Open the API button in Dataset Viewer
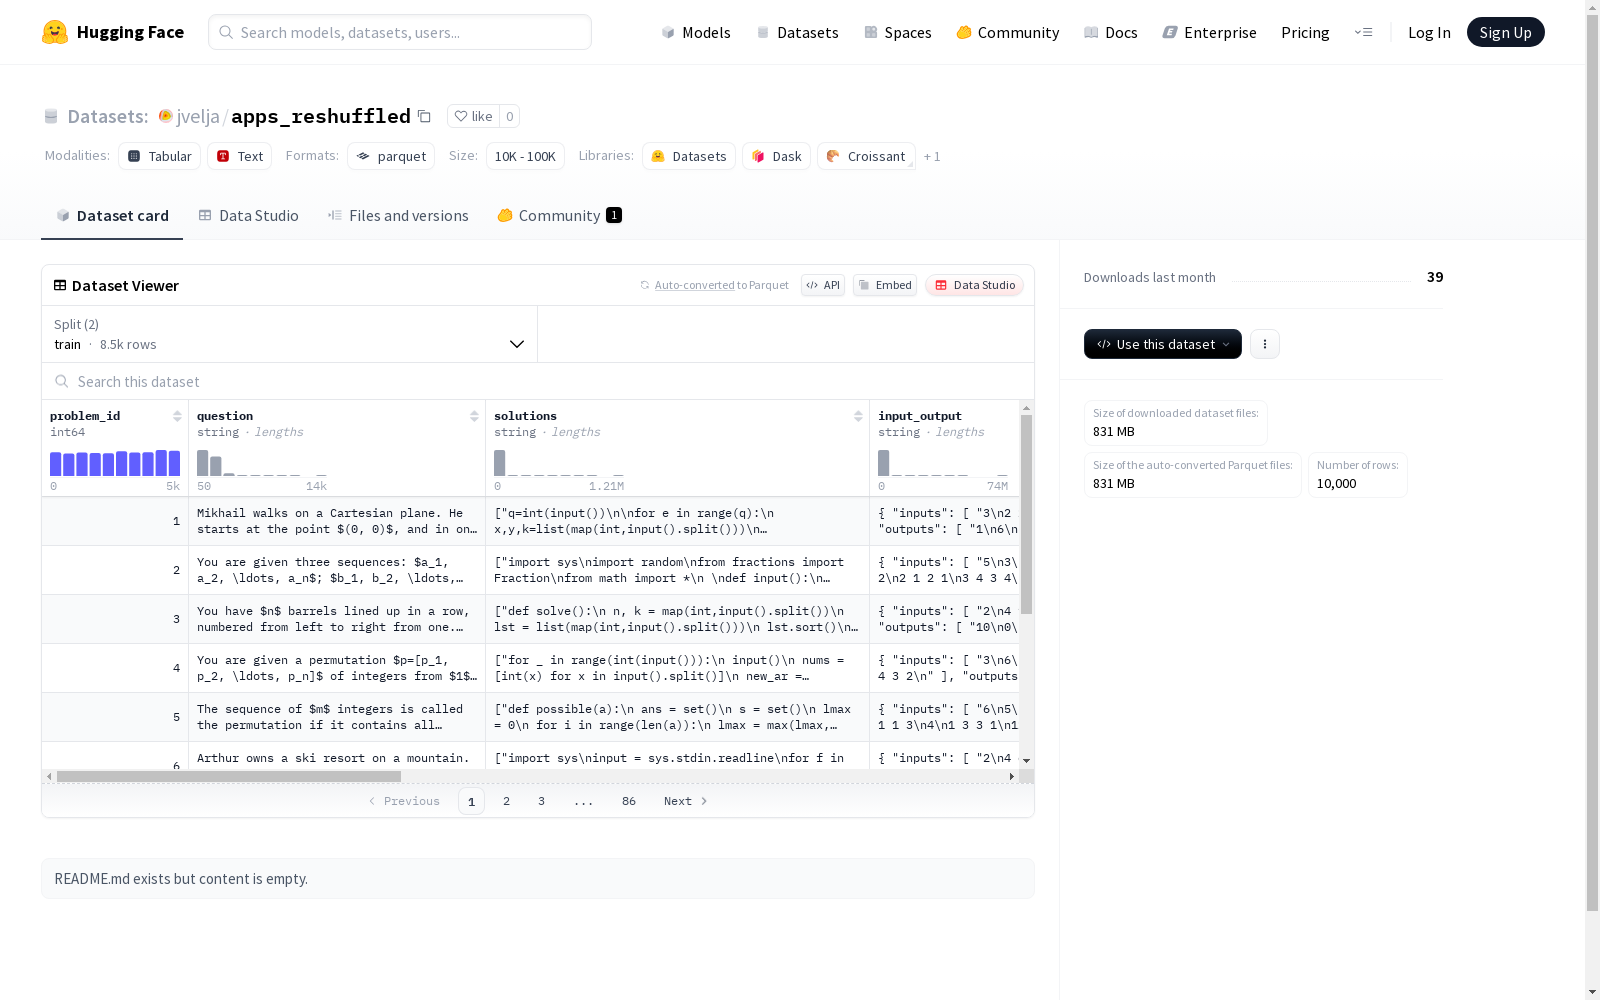The width and height of the screenshot is (1600, 1000). (823, 285)
